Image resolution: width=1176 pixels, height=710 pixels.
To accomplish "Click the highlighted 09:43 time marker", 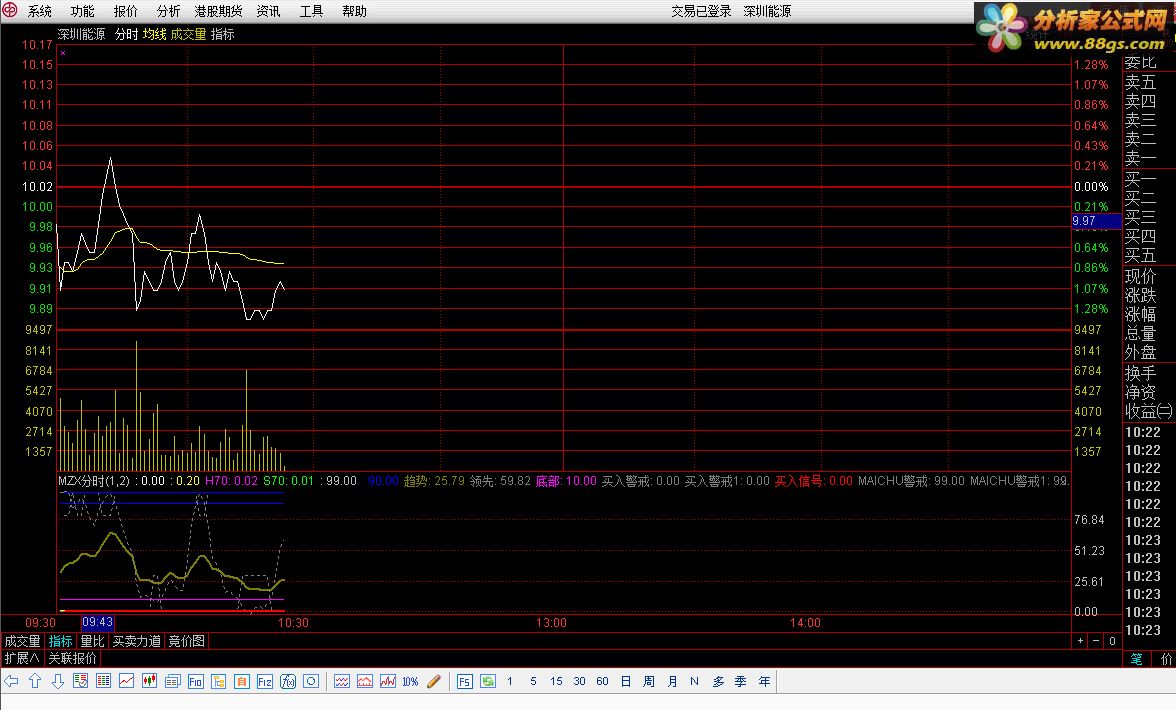I will pyautogui.click(x=98, y=622).
